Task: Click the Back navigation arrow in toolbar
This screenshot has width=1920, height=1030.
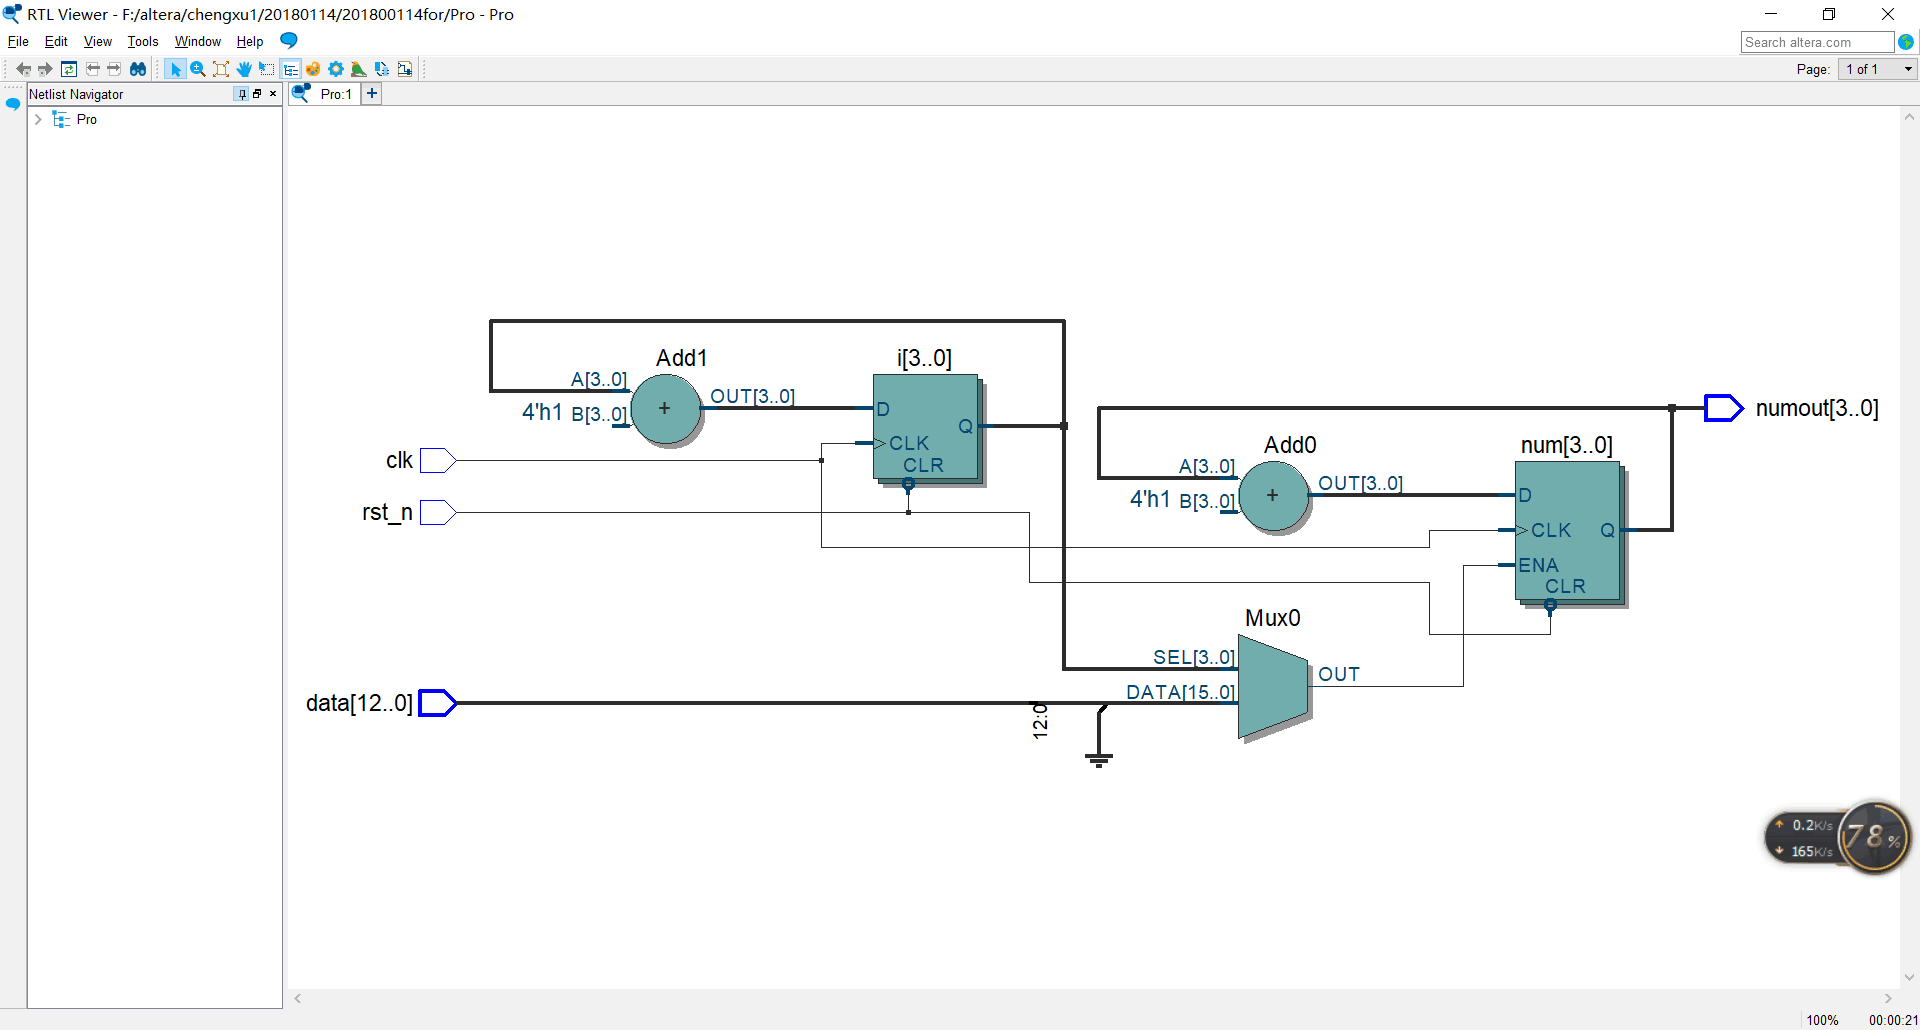Action: (x=23, y=69)
